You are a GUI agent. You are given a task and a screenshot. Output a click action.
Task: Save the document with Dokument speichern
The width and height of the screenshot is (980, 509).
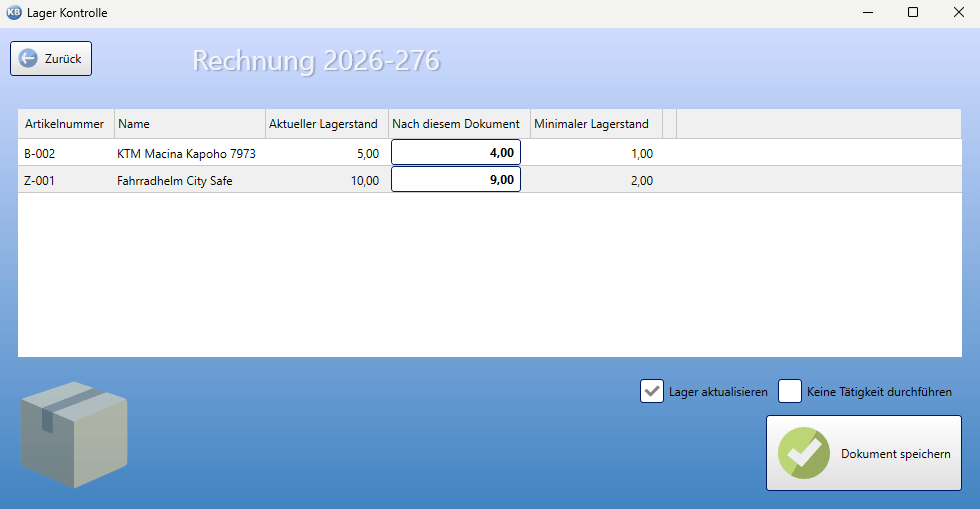864,453
